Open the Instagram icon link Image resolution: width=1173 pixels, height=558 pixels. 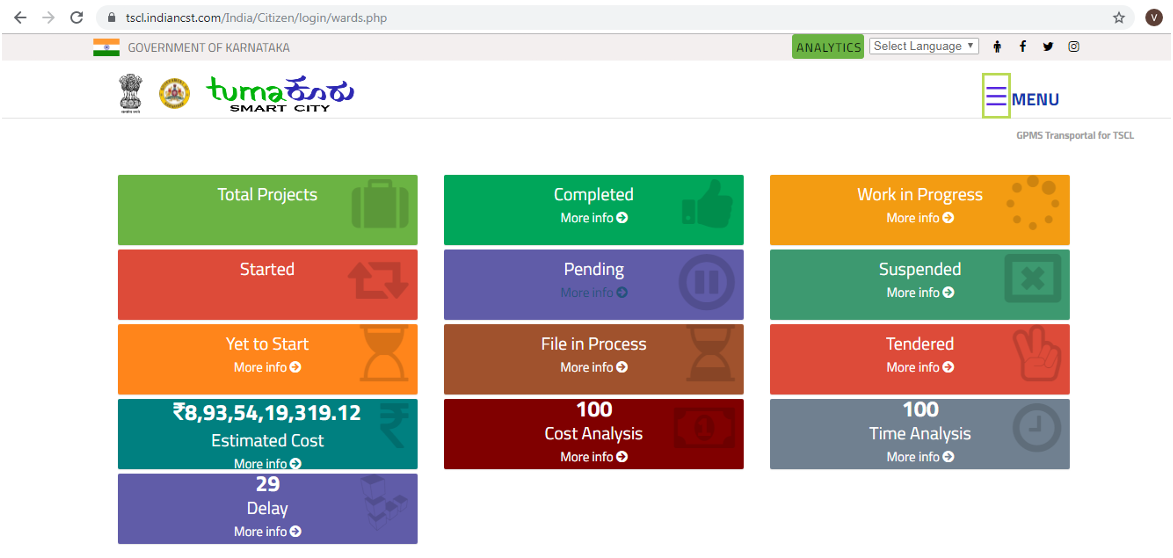(x=1073, y=47)
